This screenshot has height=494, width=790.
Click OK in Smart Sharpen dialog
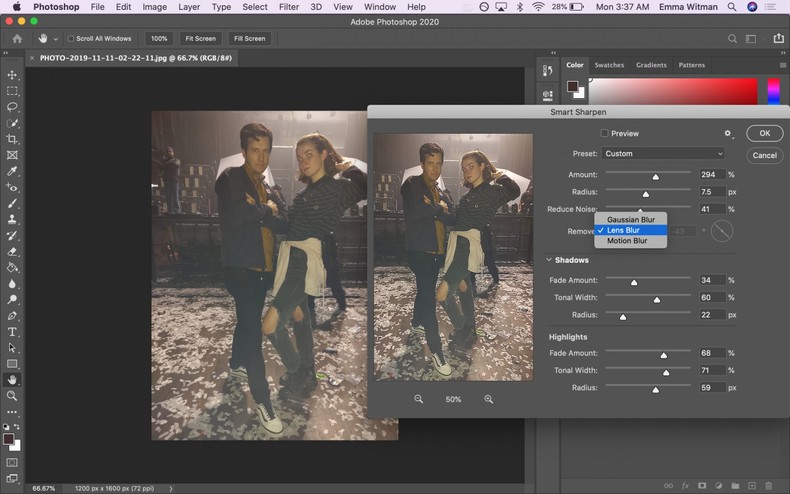click(x=764, y=133)
